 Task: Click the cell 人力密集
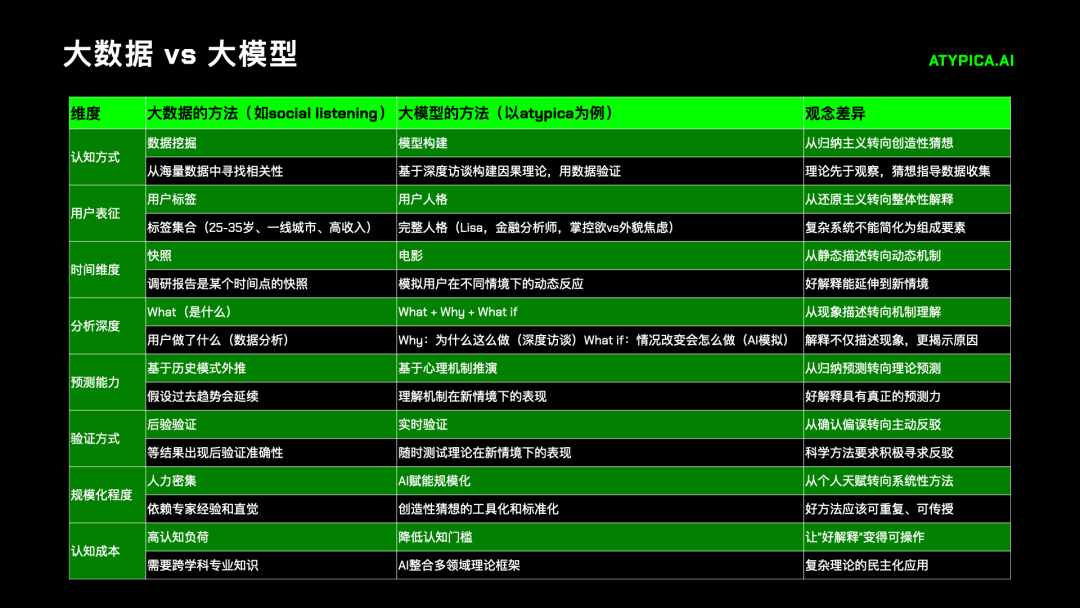click(271, 481)
